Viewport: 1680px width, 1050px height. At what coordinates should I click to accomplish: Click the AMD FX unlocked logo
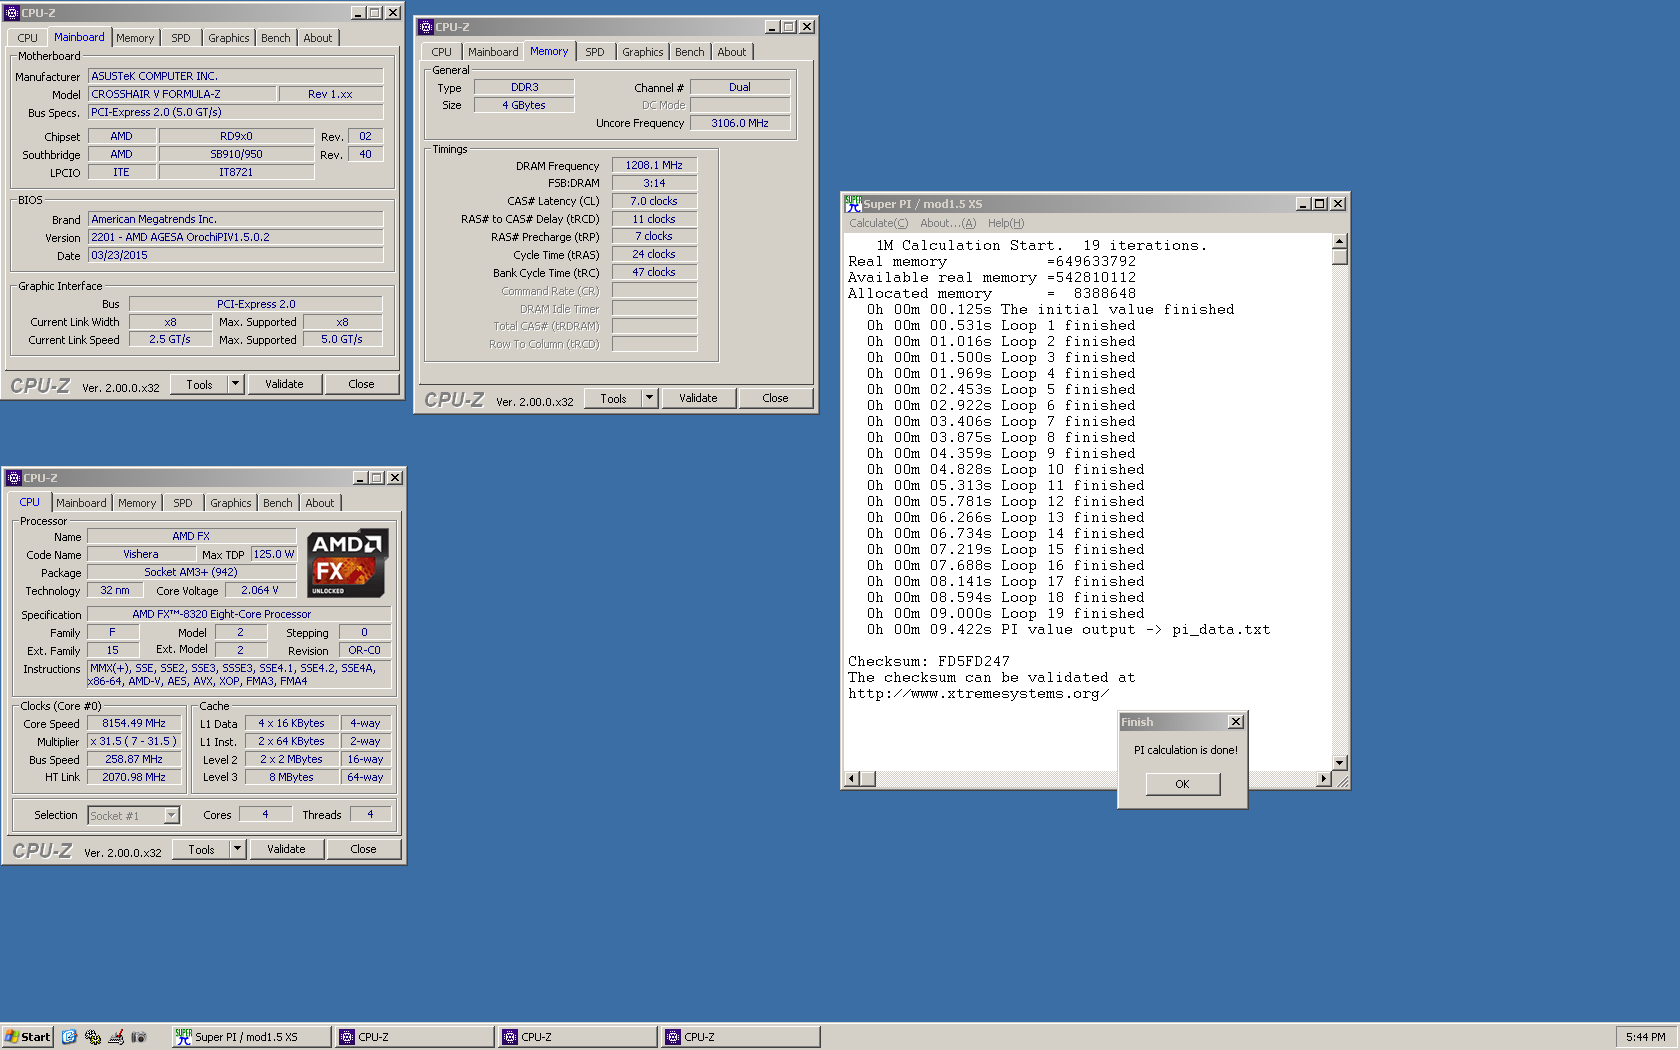347,563
